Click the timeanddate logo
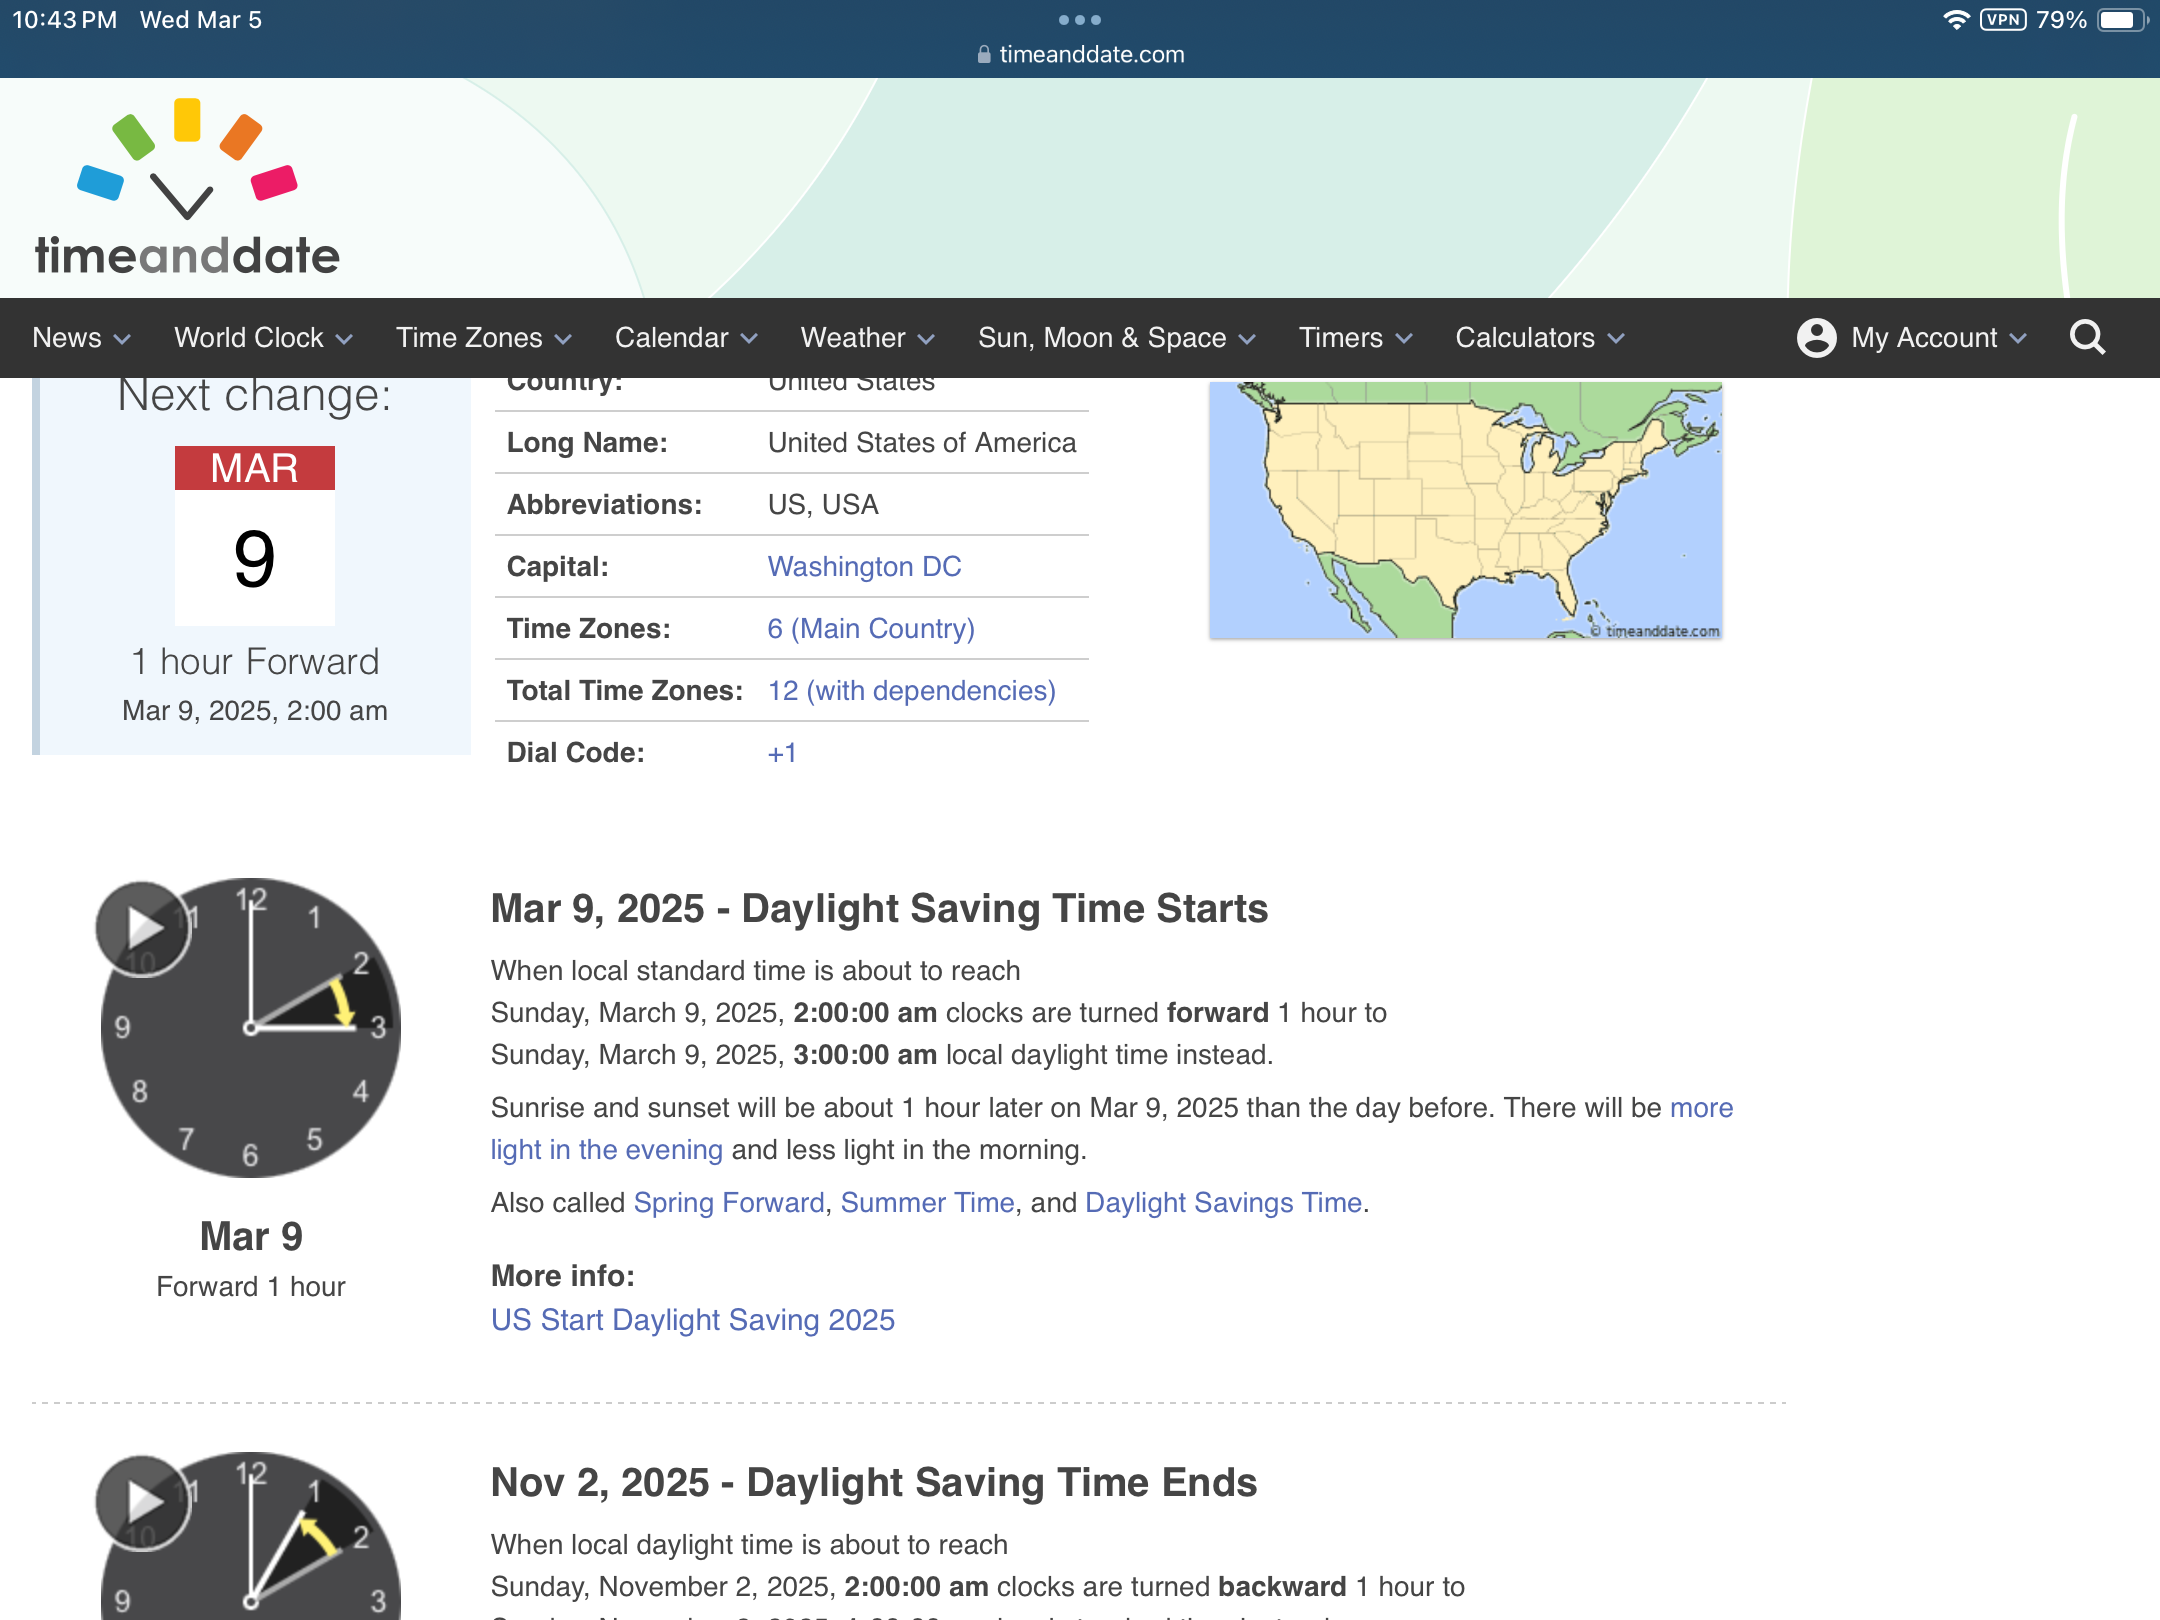 (x=187, y=187)
